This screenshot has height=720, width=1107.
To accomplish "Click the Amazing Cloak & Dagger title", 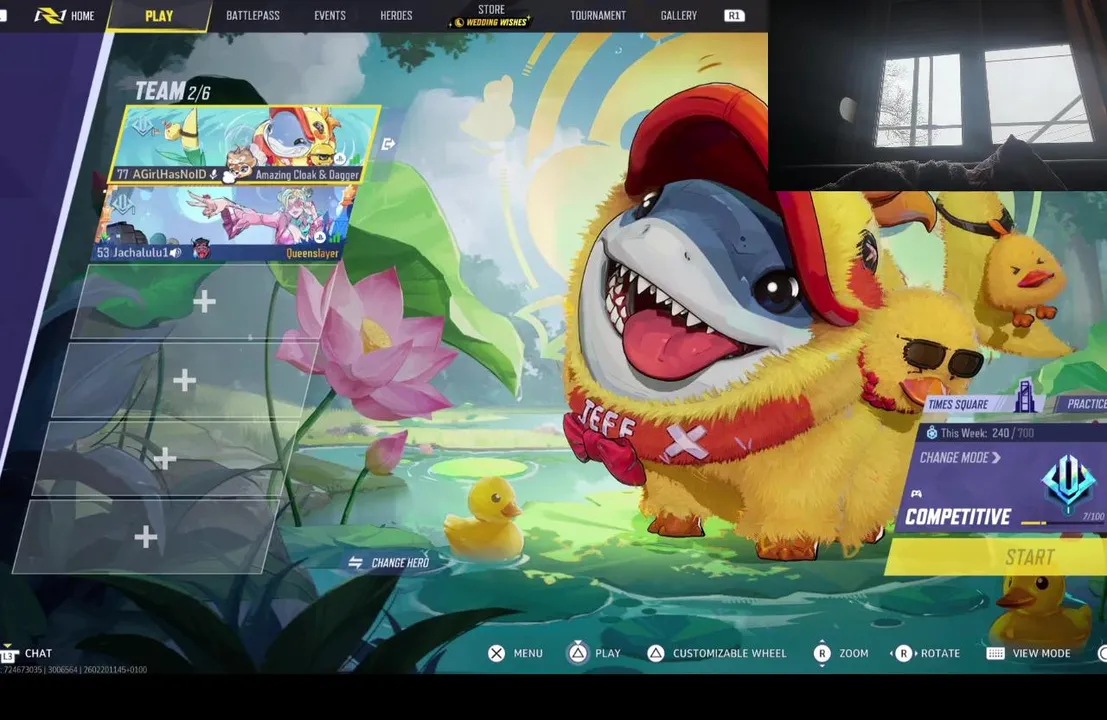I will 307,174.
